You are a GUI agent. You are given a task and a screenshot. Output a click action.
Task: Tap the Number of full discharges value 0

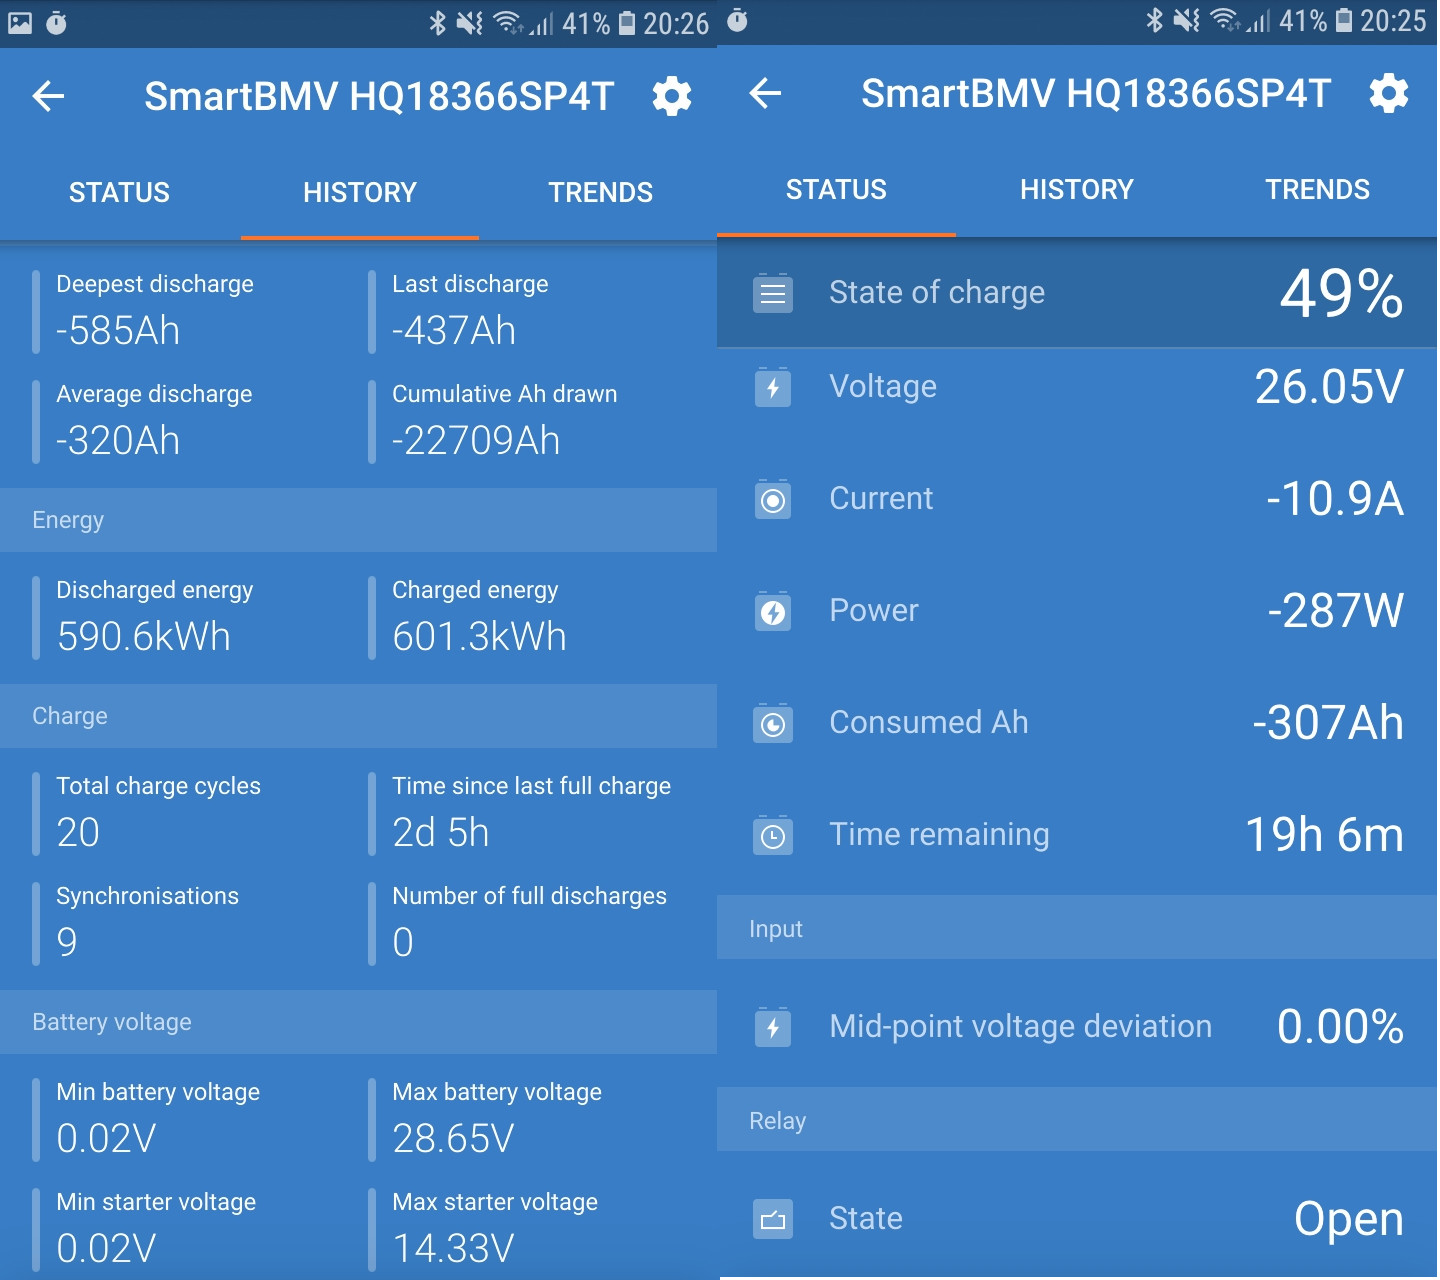pos(403,943)
